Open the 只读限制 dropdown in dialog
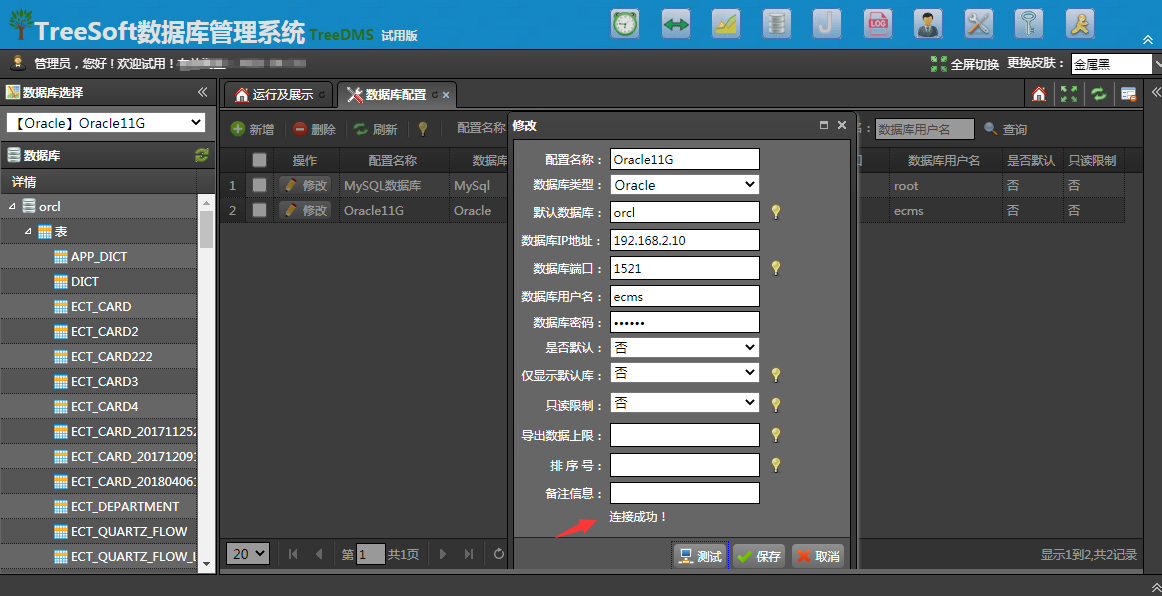Viewport: 1162px width, 596px height. [x=685, y=403]
